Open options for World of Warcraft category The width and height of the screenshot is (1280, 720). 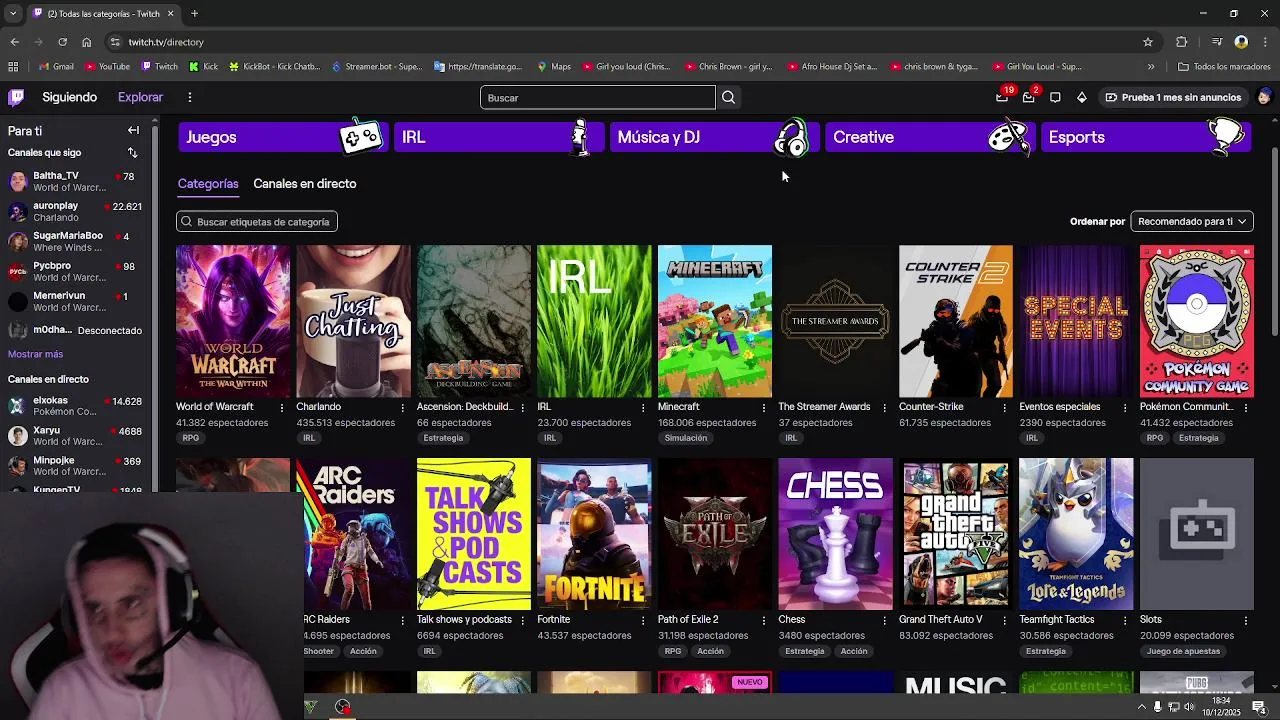(x=282, y=407)
